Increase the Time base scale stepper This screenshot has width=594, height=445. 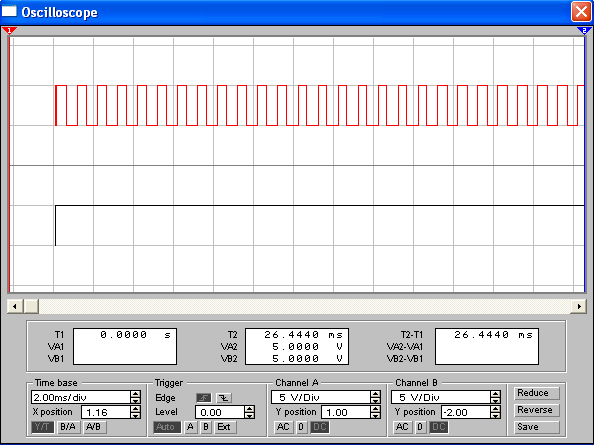click(135, 394)
